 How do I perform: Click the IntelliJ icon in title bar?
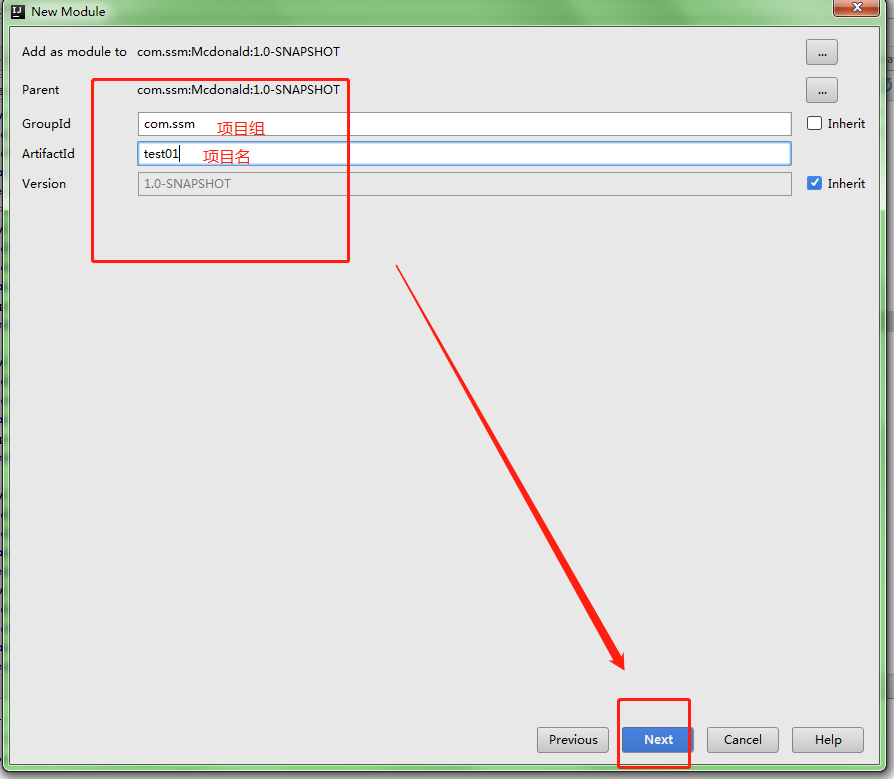(x=18, y=11)
